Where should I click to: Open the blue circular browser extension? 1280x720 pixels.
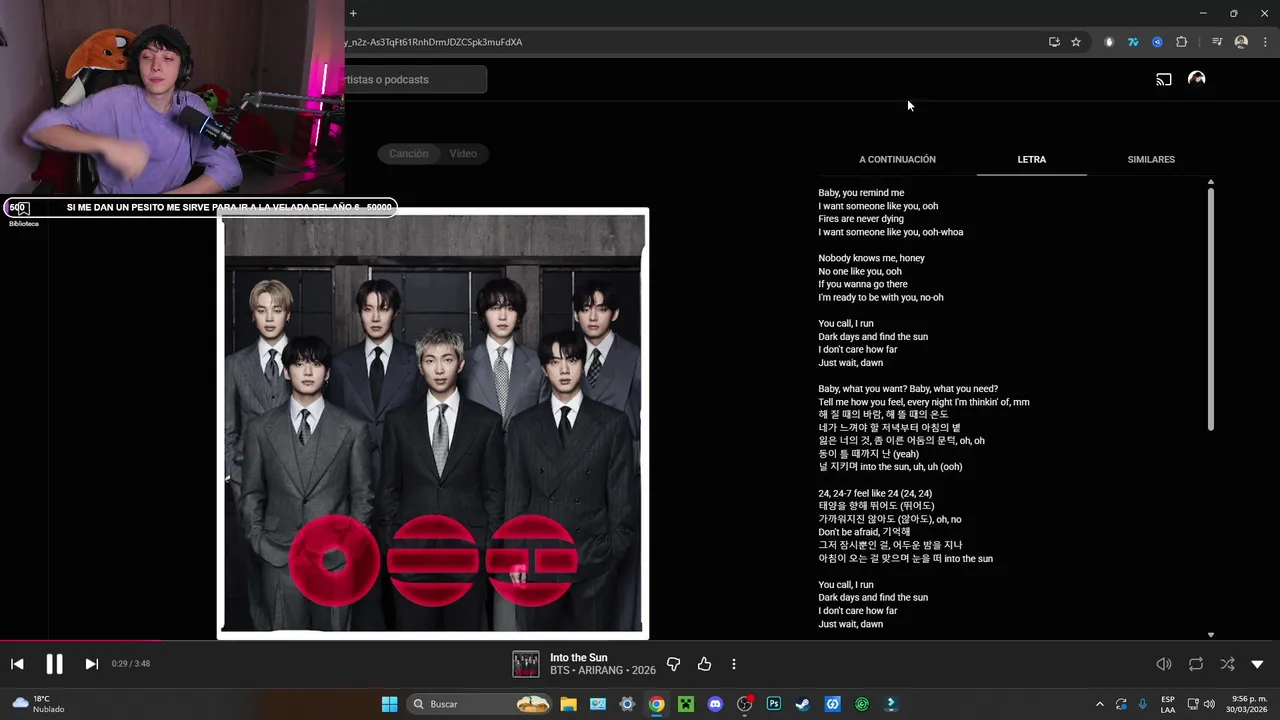(x=1157, y=42)
